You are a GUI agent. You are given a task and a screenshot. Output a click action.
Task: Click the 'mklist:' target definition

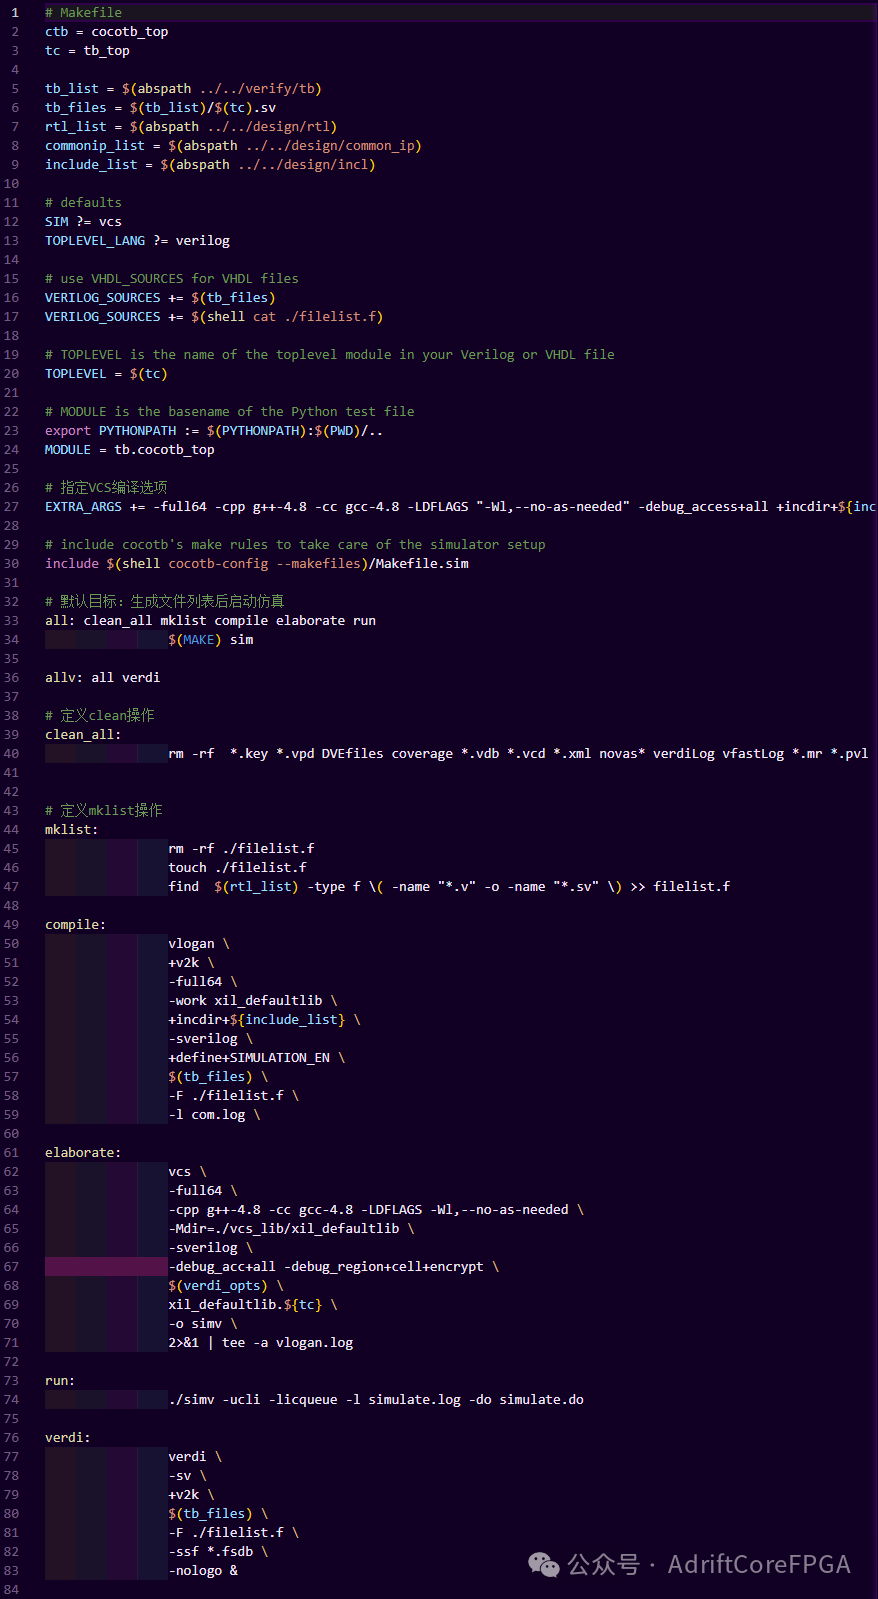pos(71,830)
